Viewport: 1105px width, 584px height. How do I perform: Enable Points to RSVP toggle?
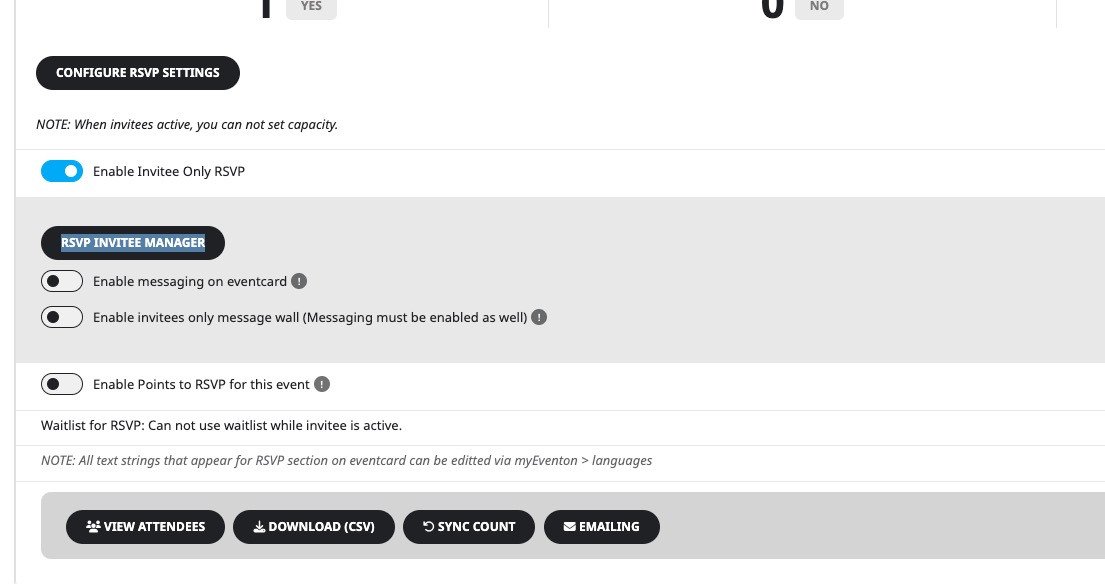(x=62, y=384)
